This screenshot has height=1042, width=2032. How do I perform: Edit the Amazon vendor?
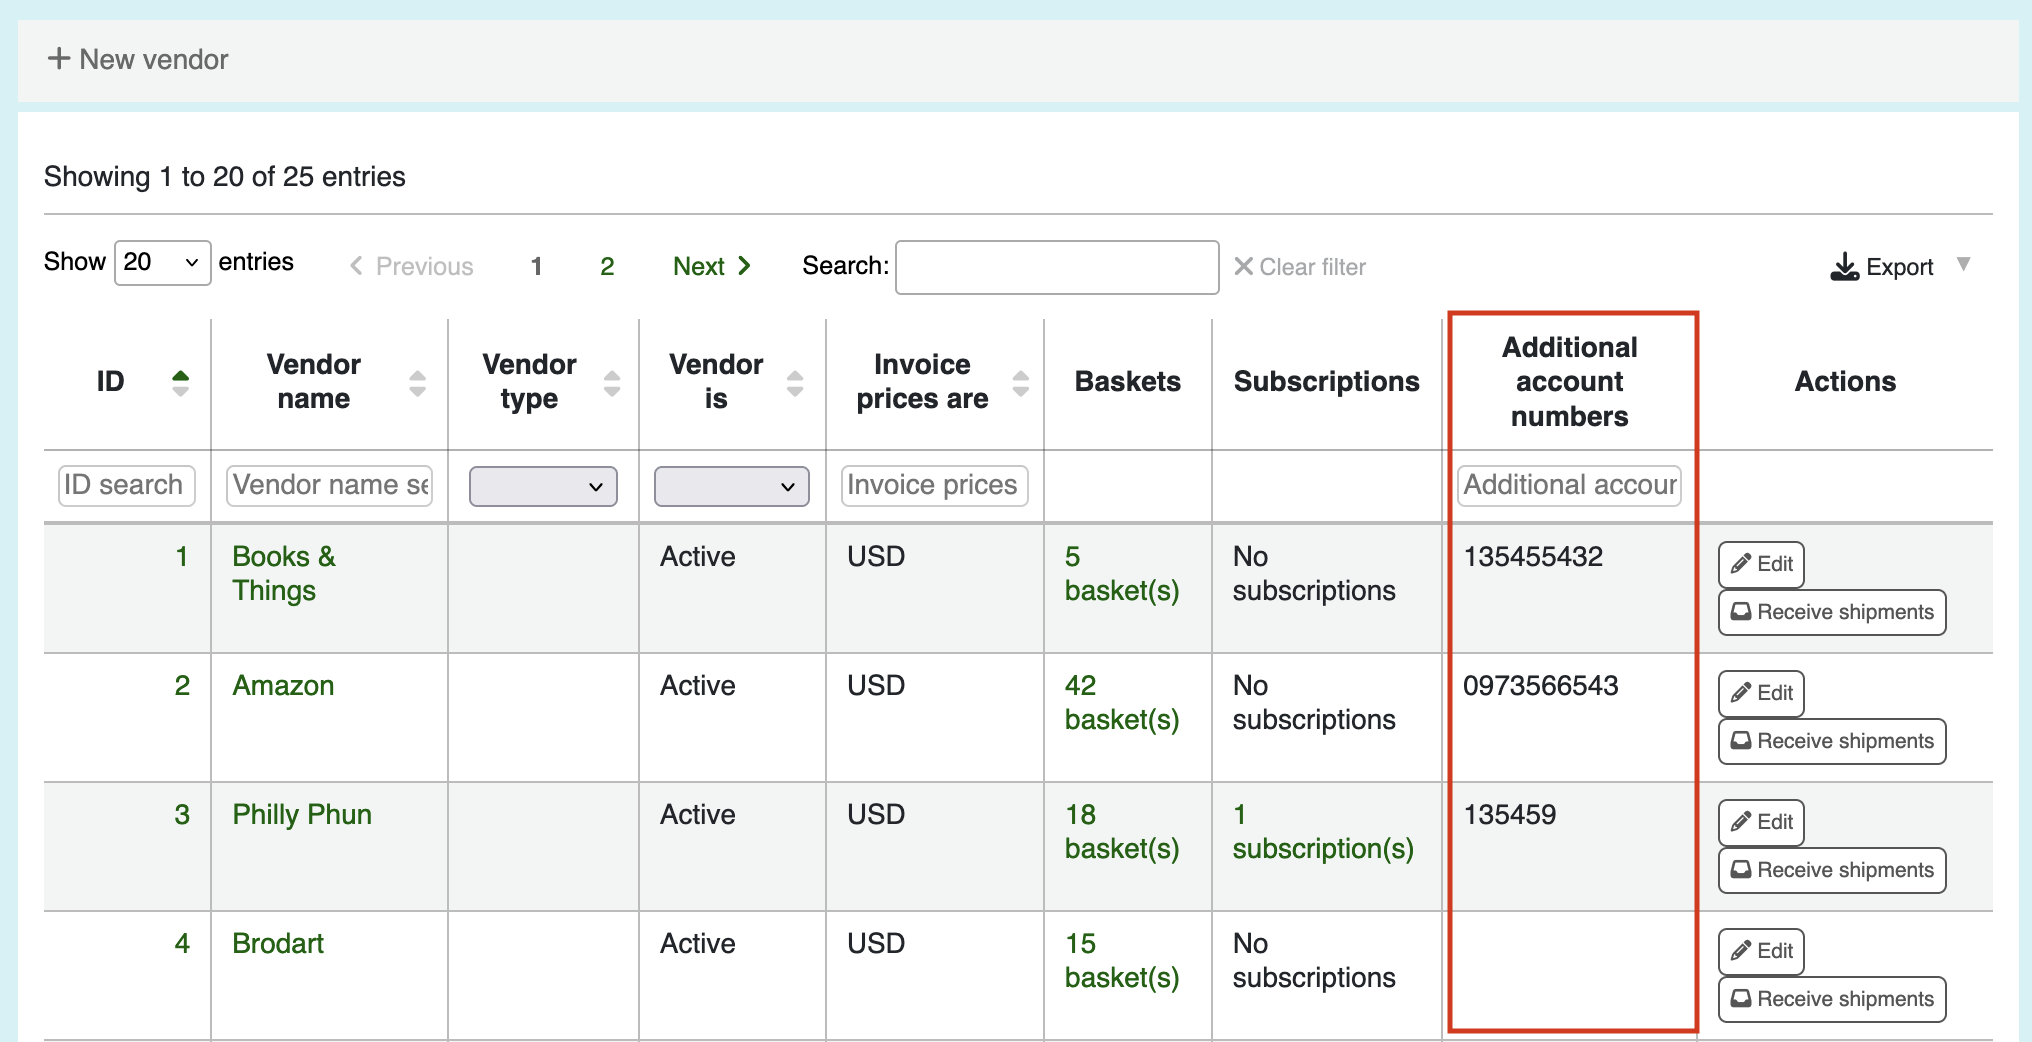pyautogui.click(x=1762, y=693)
